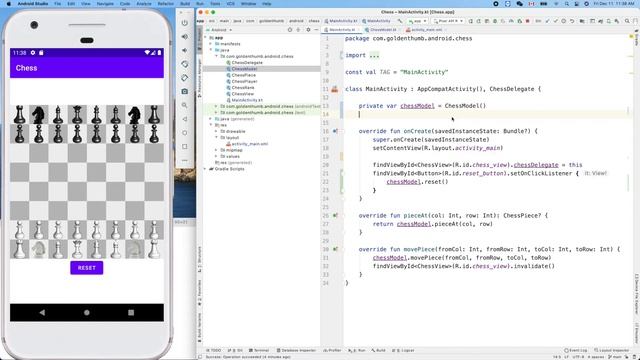Click emulator sidebar home circle icon
Viewport: 640px width, 360px height.
pos(184,133)
